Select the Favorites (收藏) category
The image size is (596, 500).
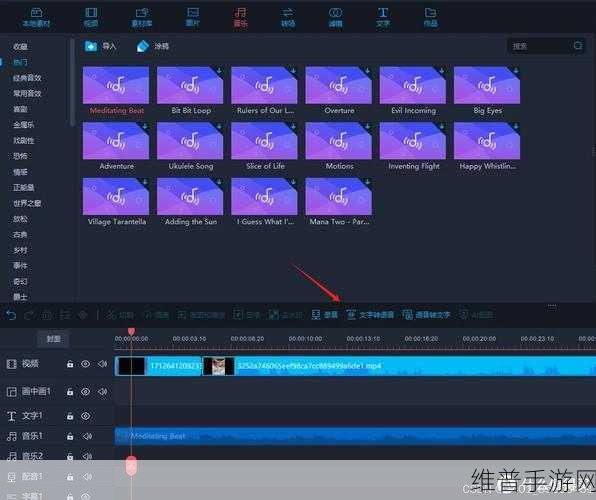(20, 46)
